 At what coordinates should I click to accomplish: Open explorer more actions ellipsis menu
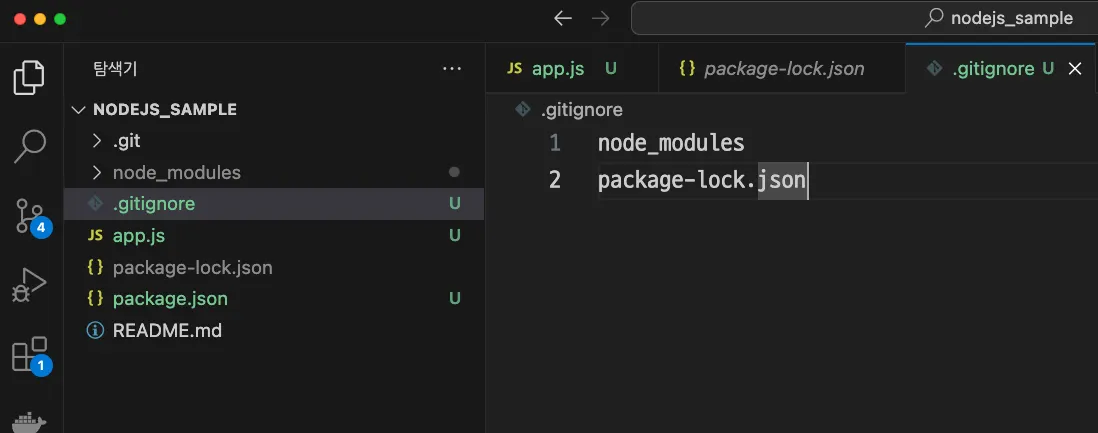[452, 69]
